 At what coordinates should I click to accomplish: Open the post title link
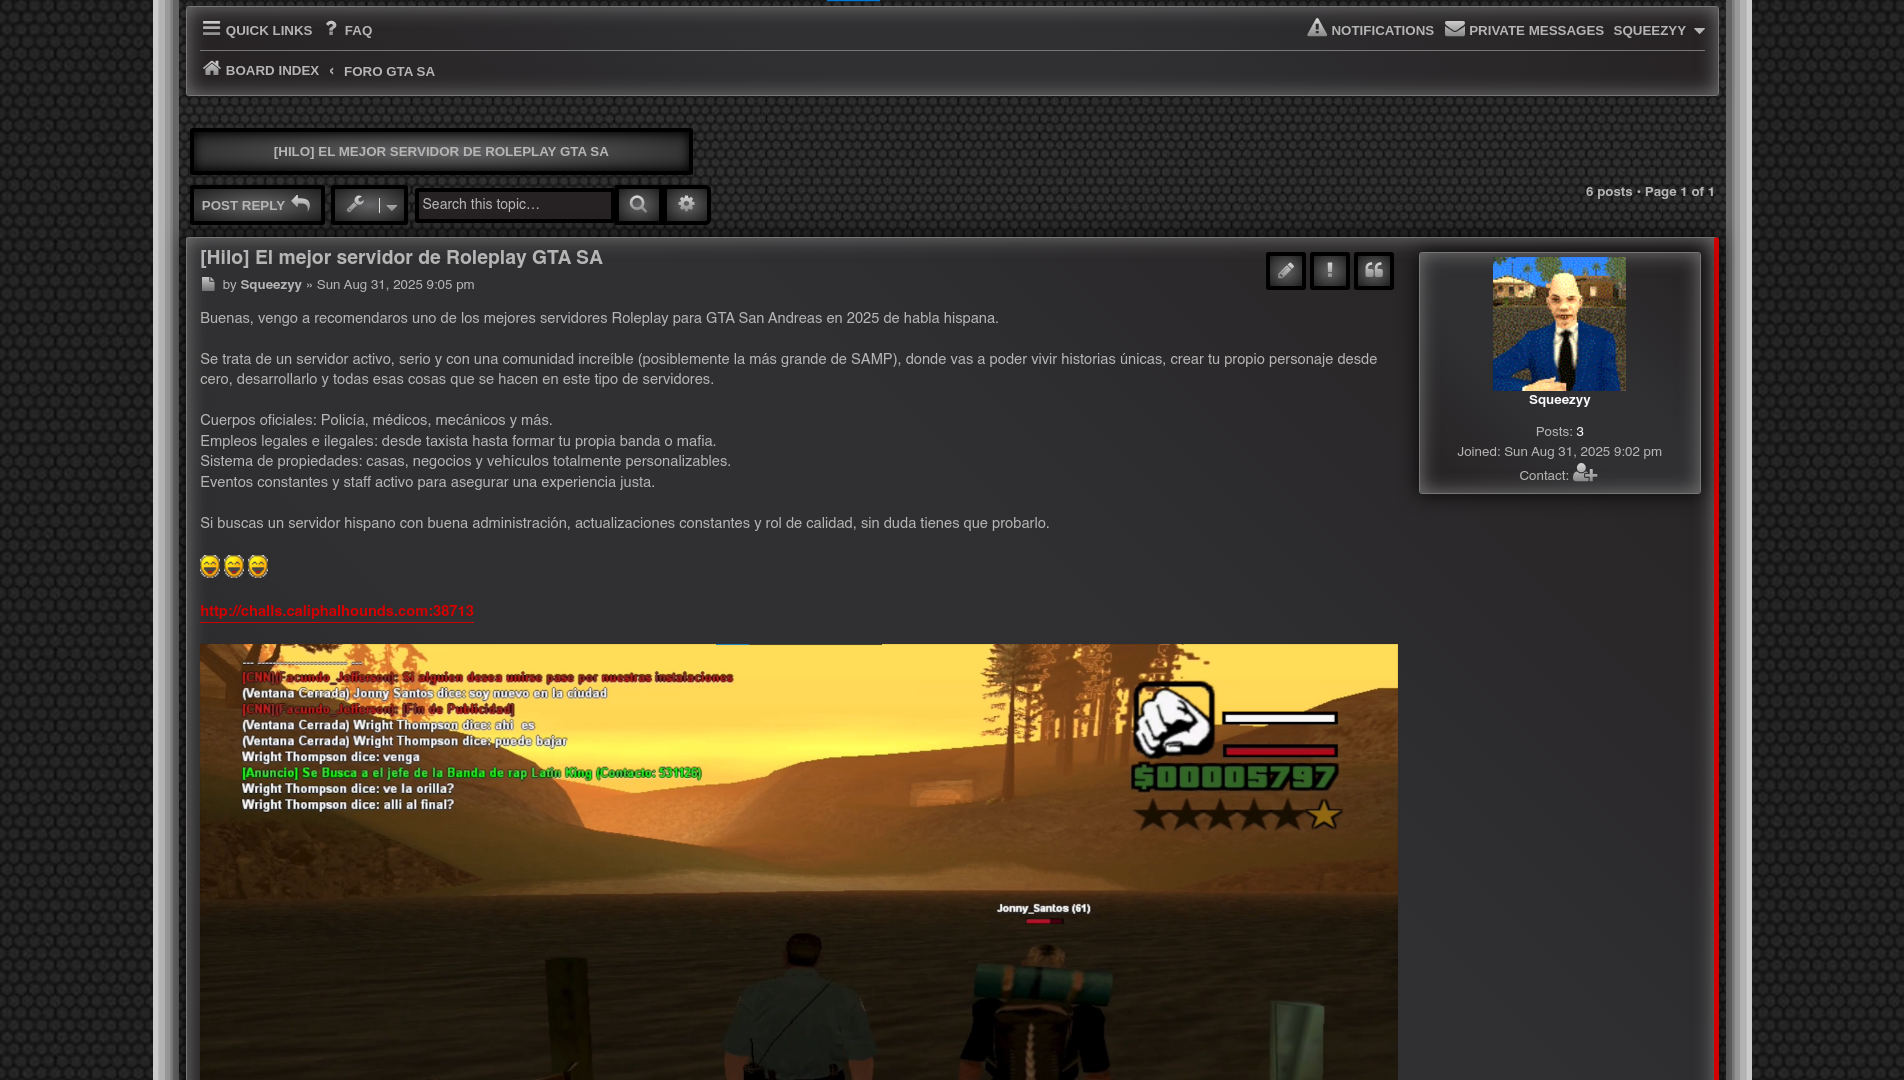pos(401,257)
